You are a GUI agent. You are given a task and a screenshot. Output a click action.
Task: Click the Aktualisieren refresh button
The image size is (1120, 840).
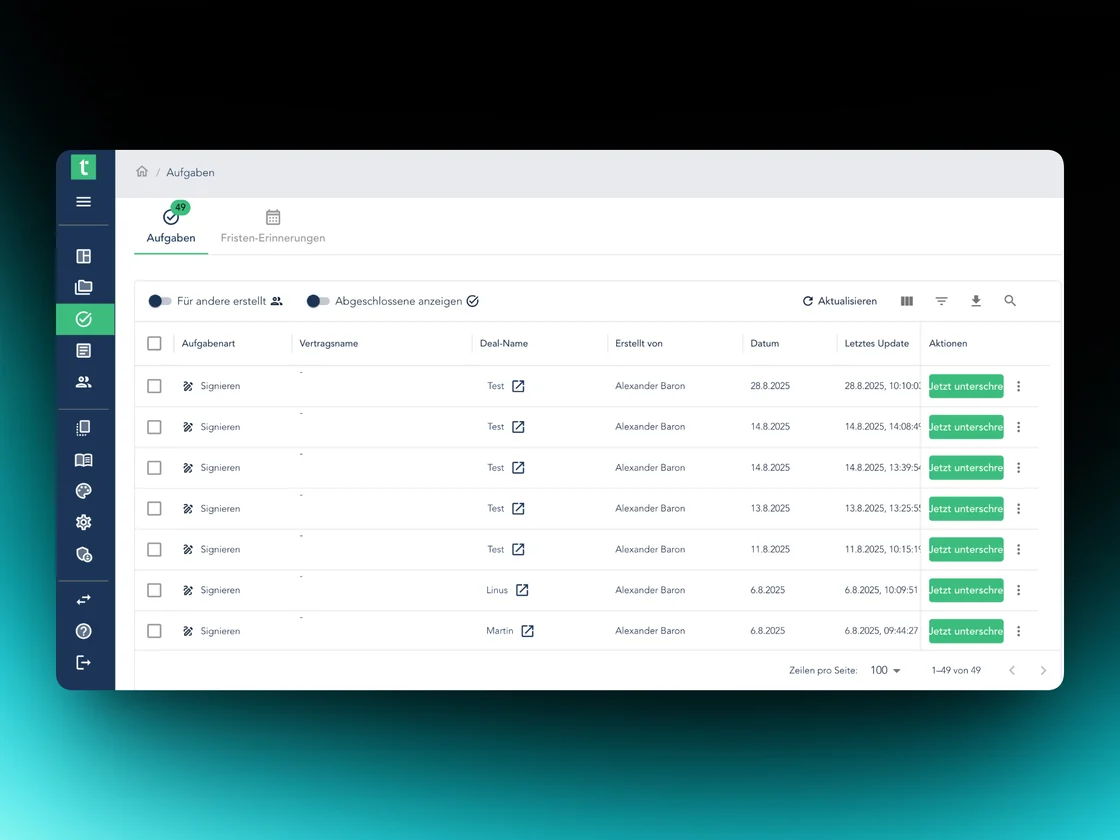click(840, 301)
